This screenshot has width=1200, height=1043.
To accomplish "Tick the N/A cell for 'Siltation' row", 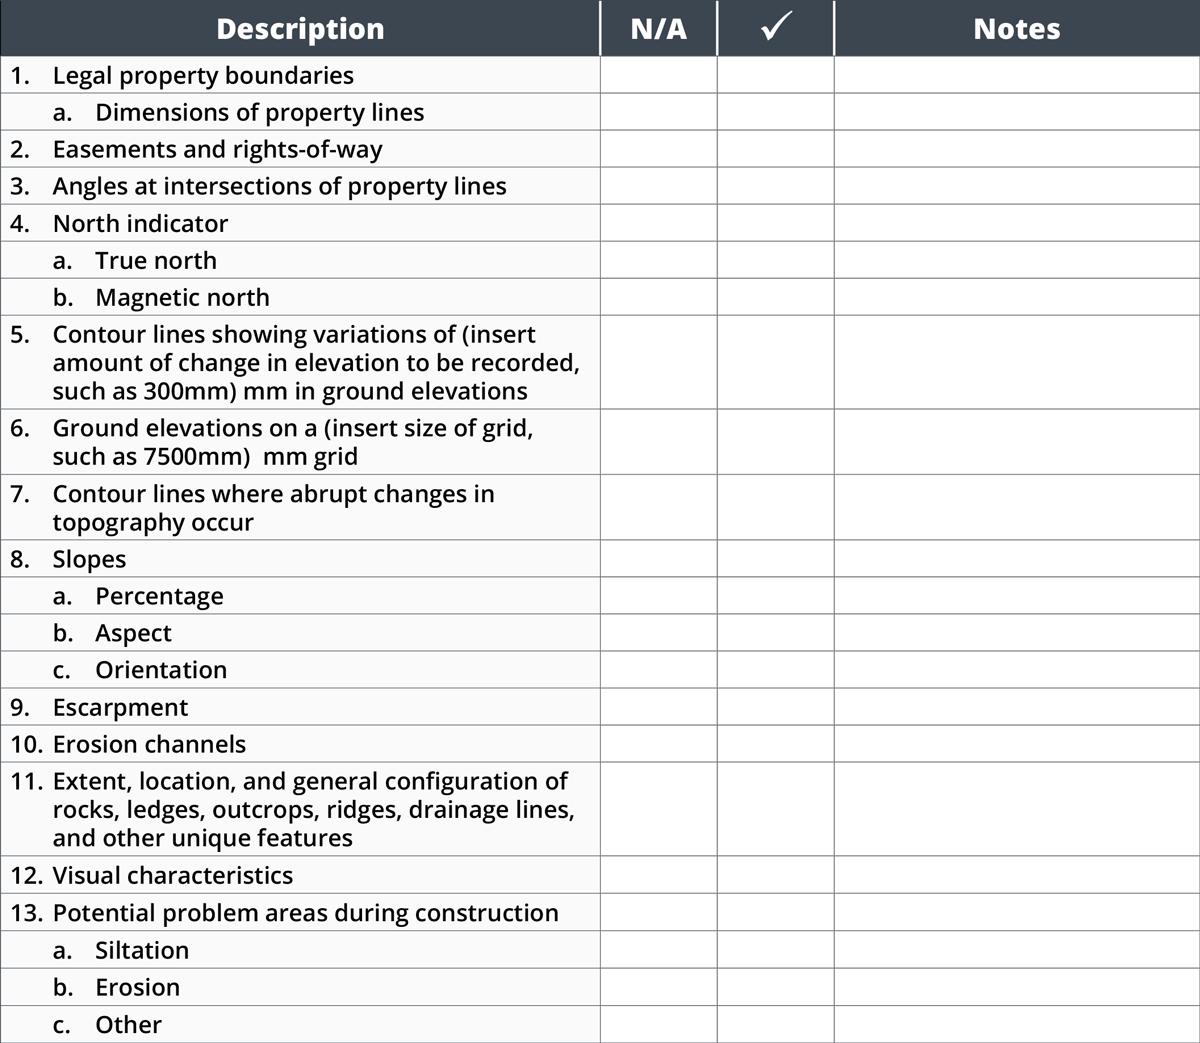I will coord(659,950).
